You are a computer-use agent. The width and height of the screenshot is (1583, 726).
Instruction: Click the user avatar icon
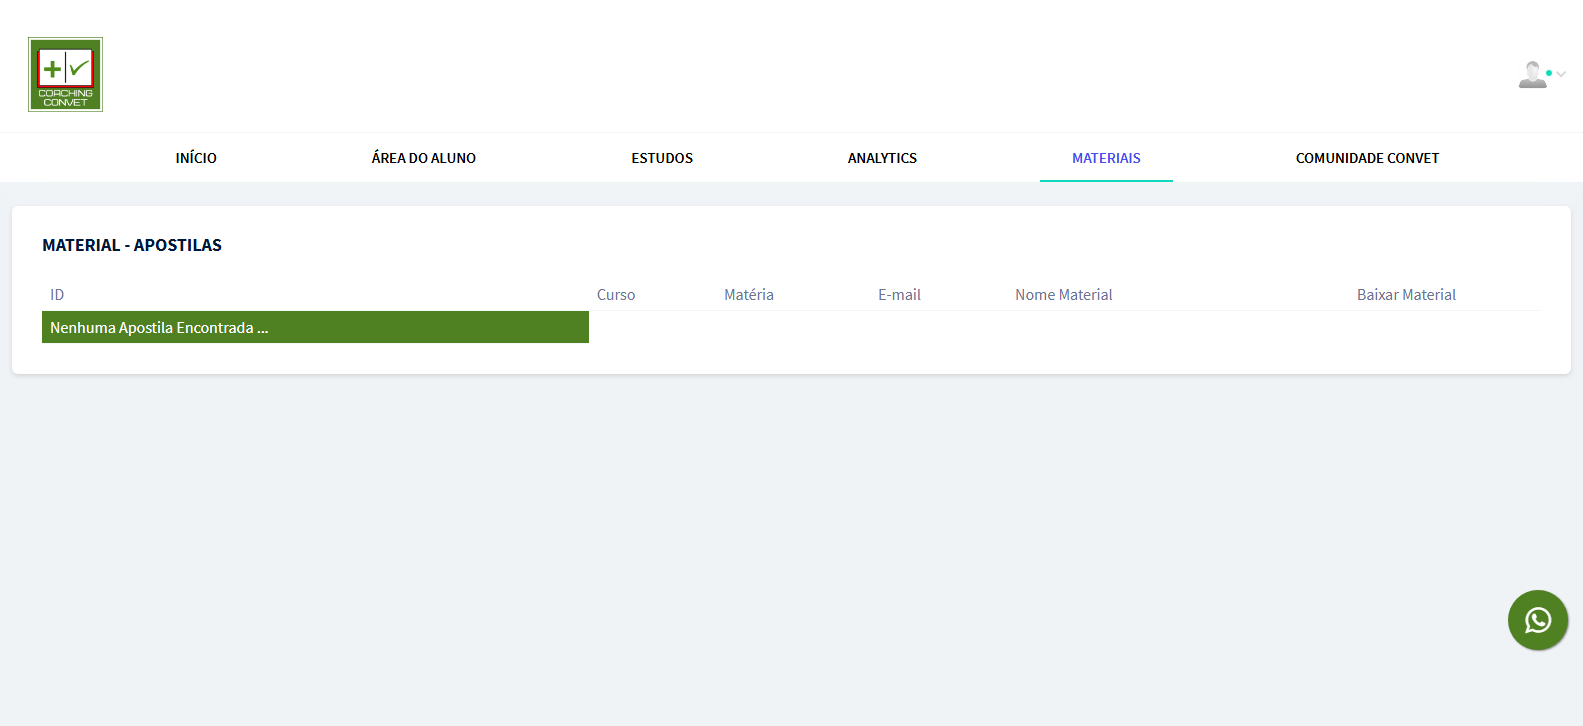1531,75
